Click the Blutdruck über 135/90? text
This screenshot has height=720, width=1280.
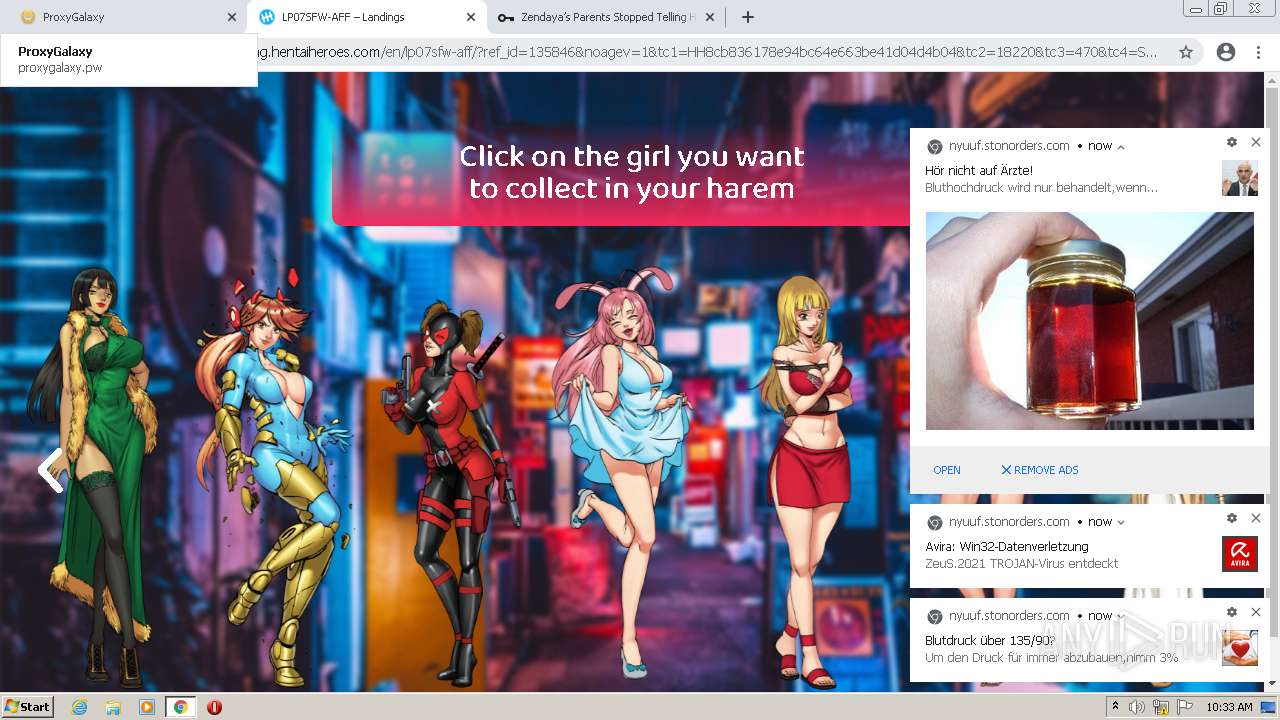990,641
